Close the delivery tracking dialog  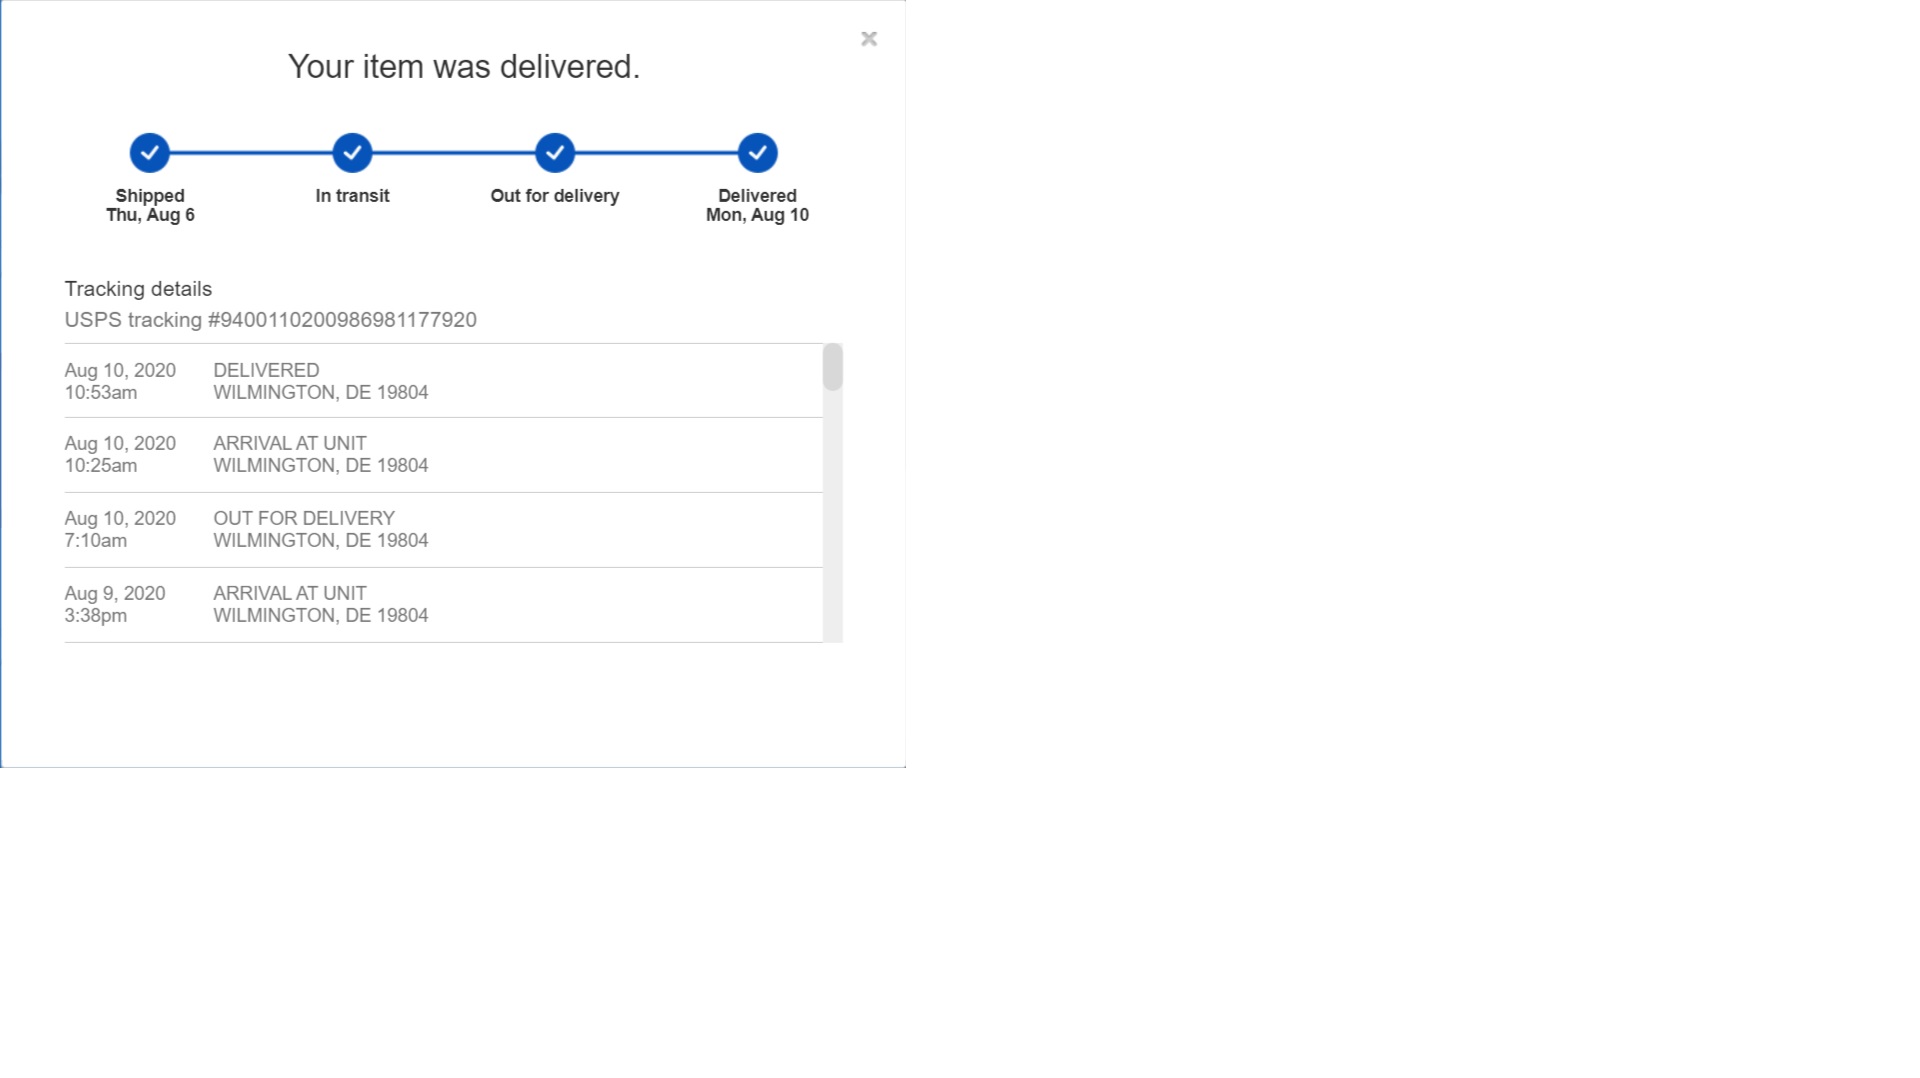pyautogui.click(x=869, y=39)
